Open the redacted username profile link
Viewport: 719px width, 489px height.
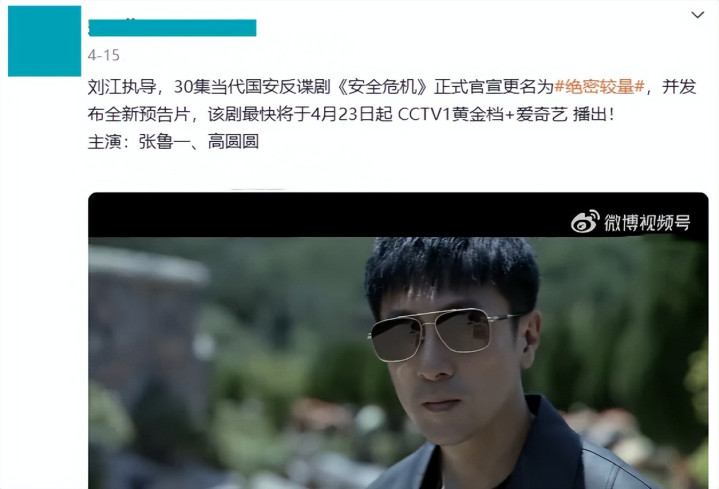point(172,28)
